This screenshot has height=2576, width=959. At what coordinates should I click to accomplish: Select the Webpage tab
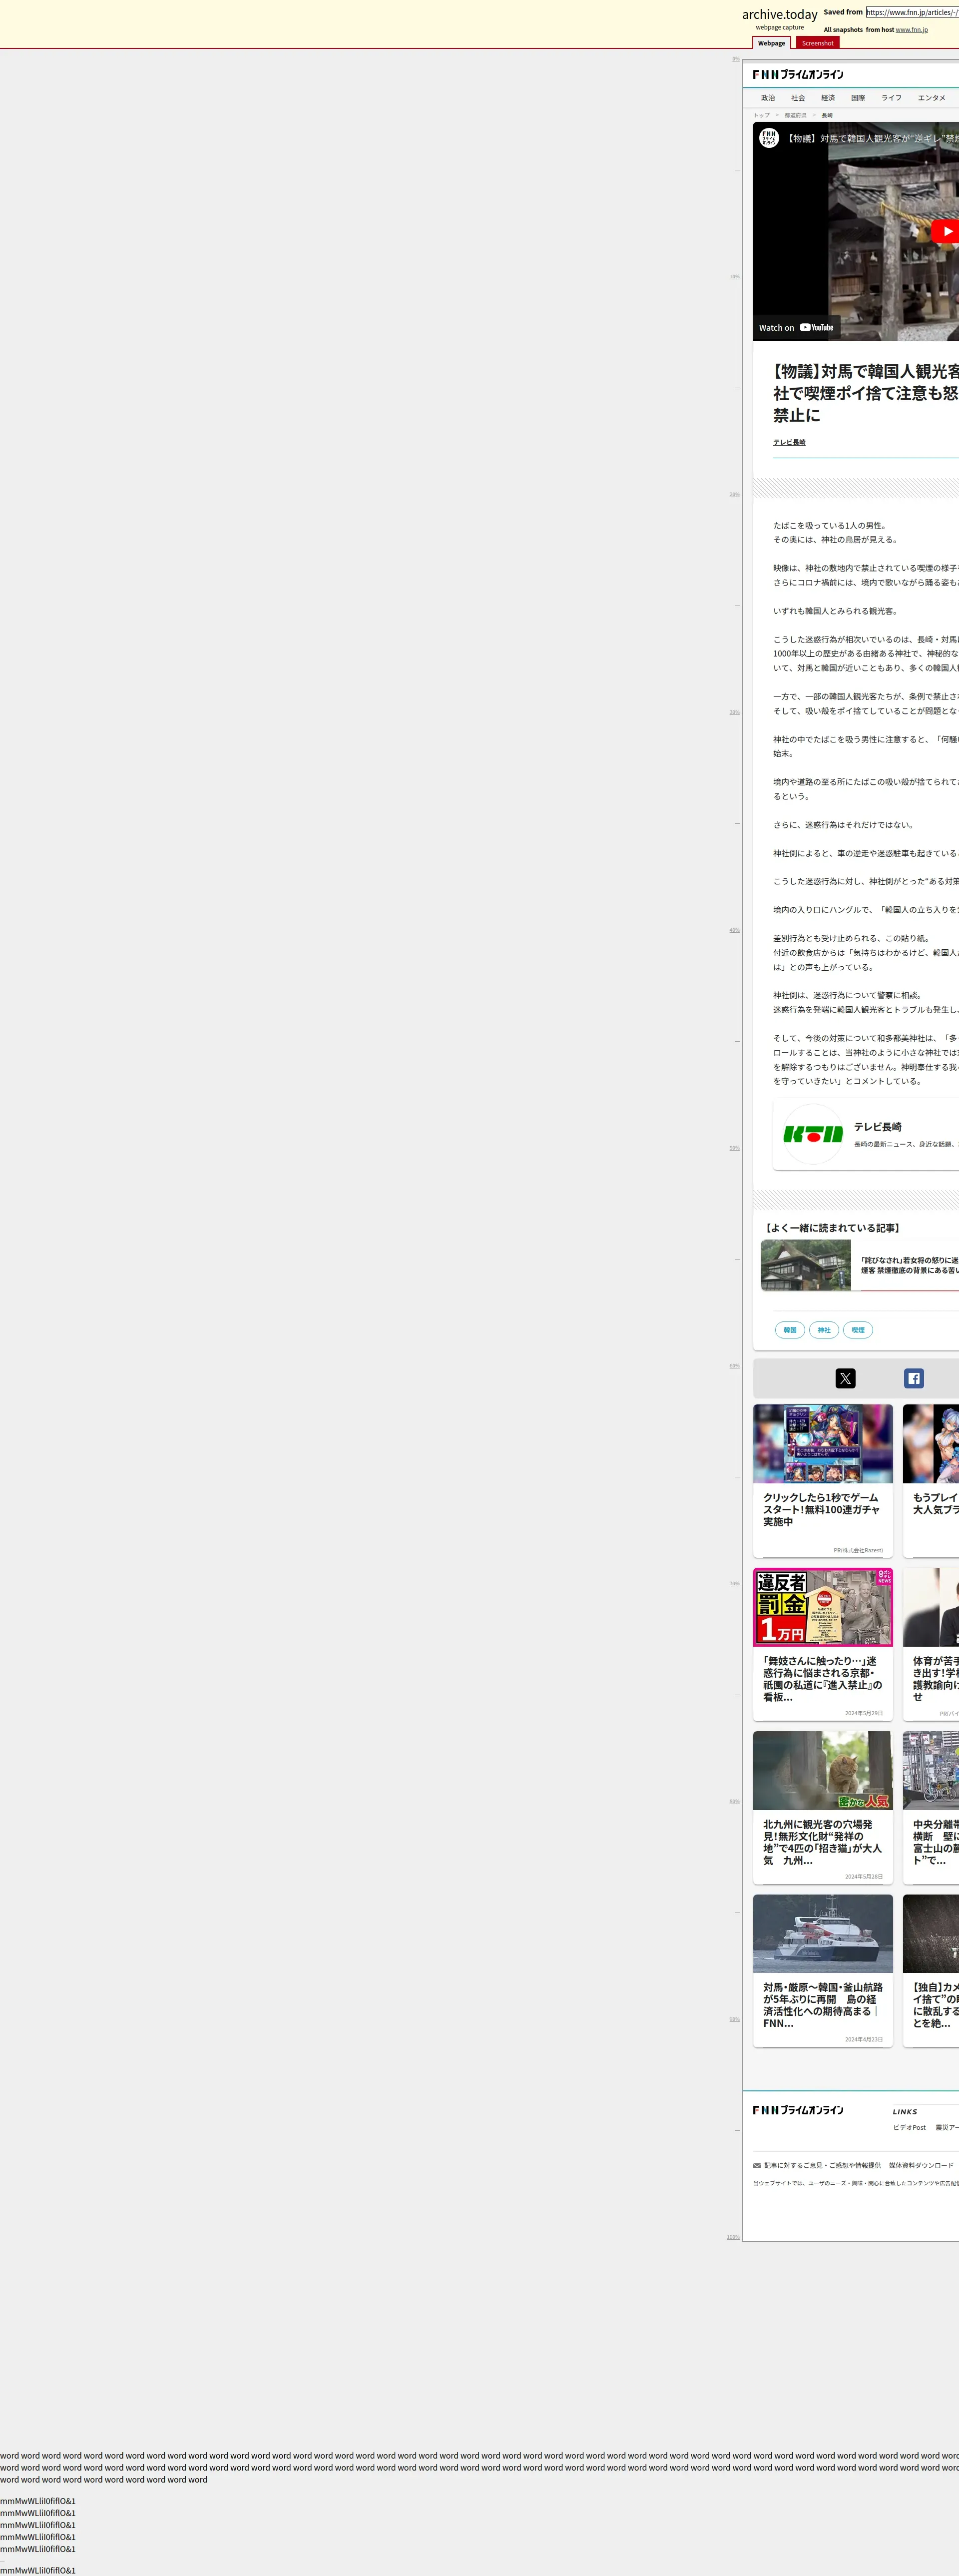point(771,43)
